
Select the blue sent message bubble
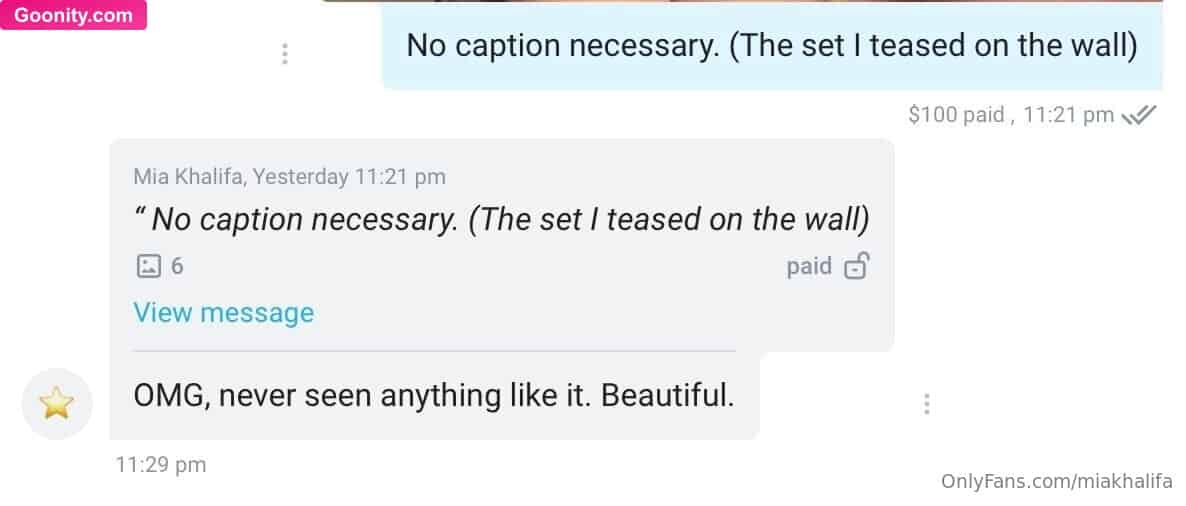click(771, 48)
